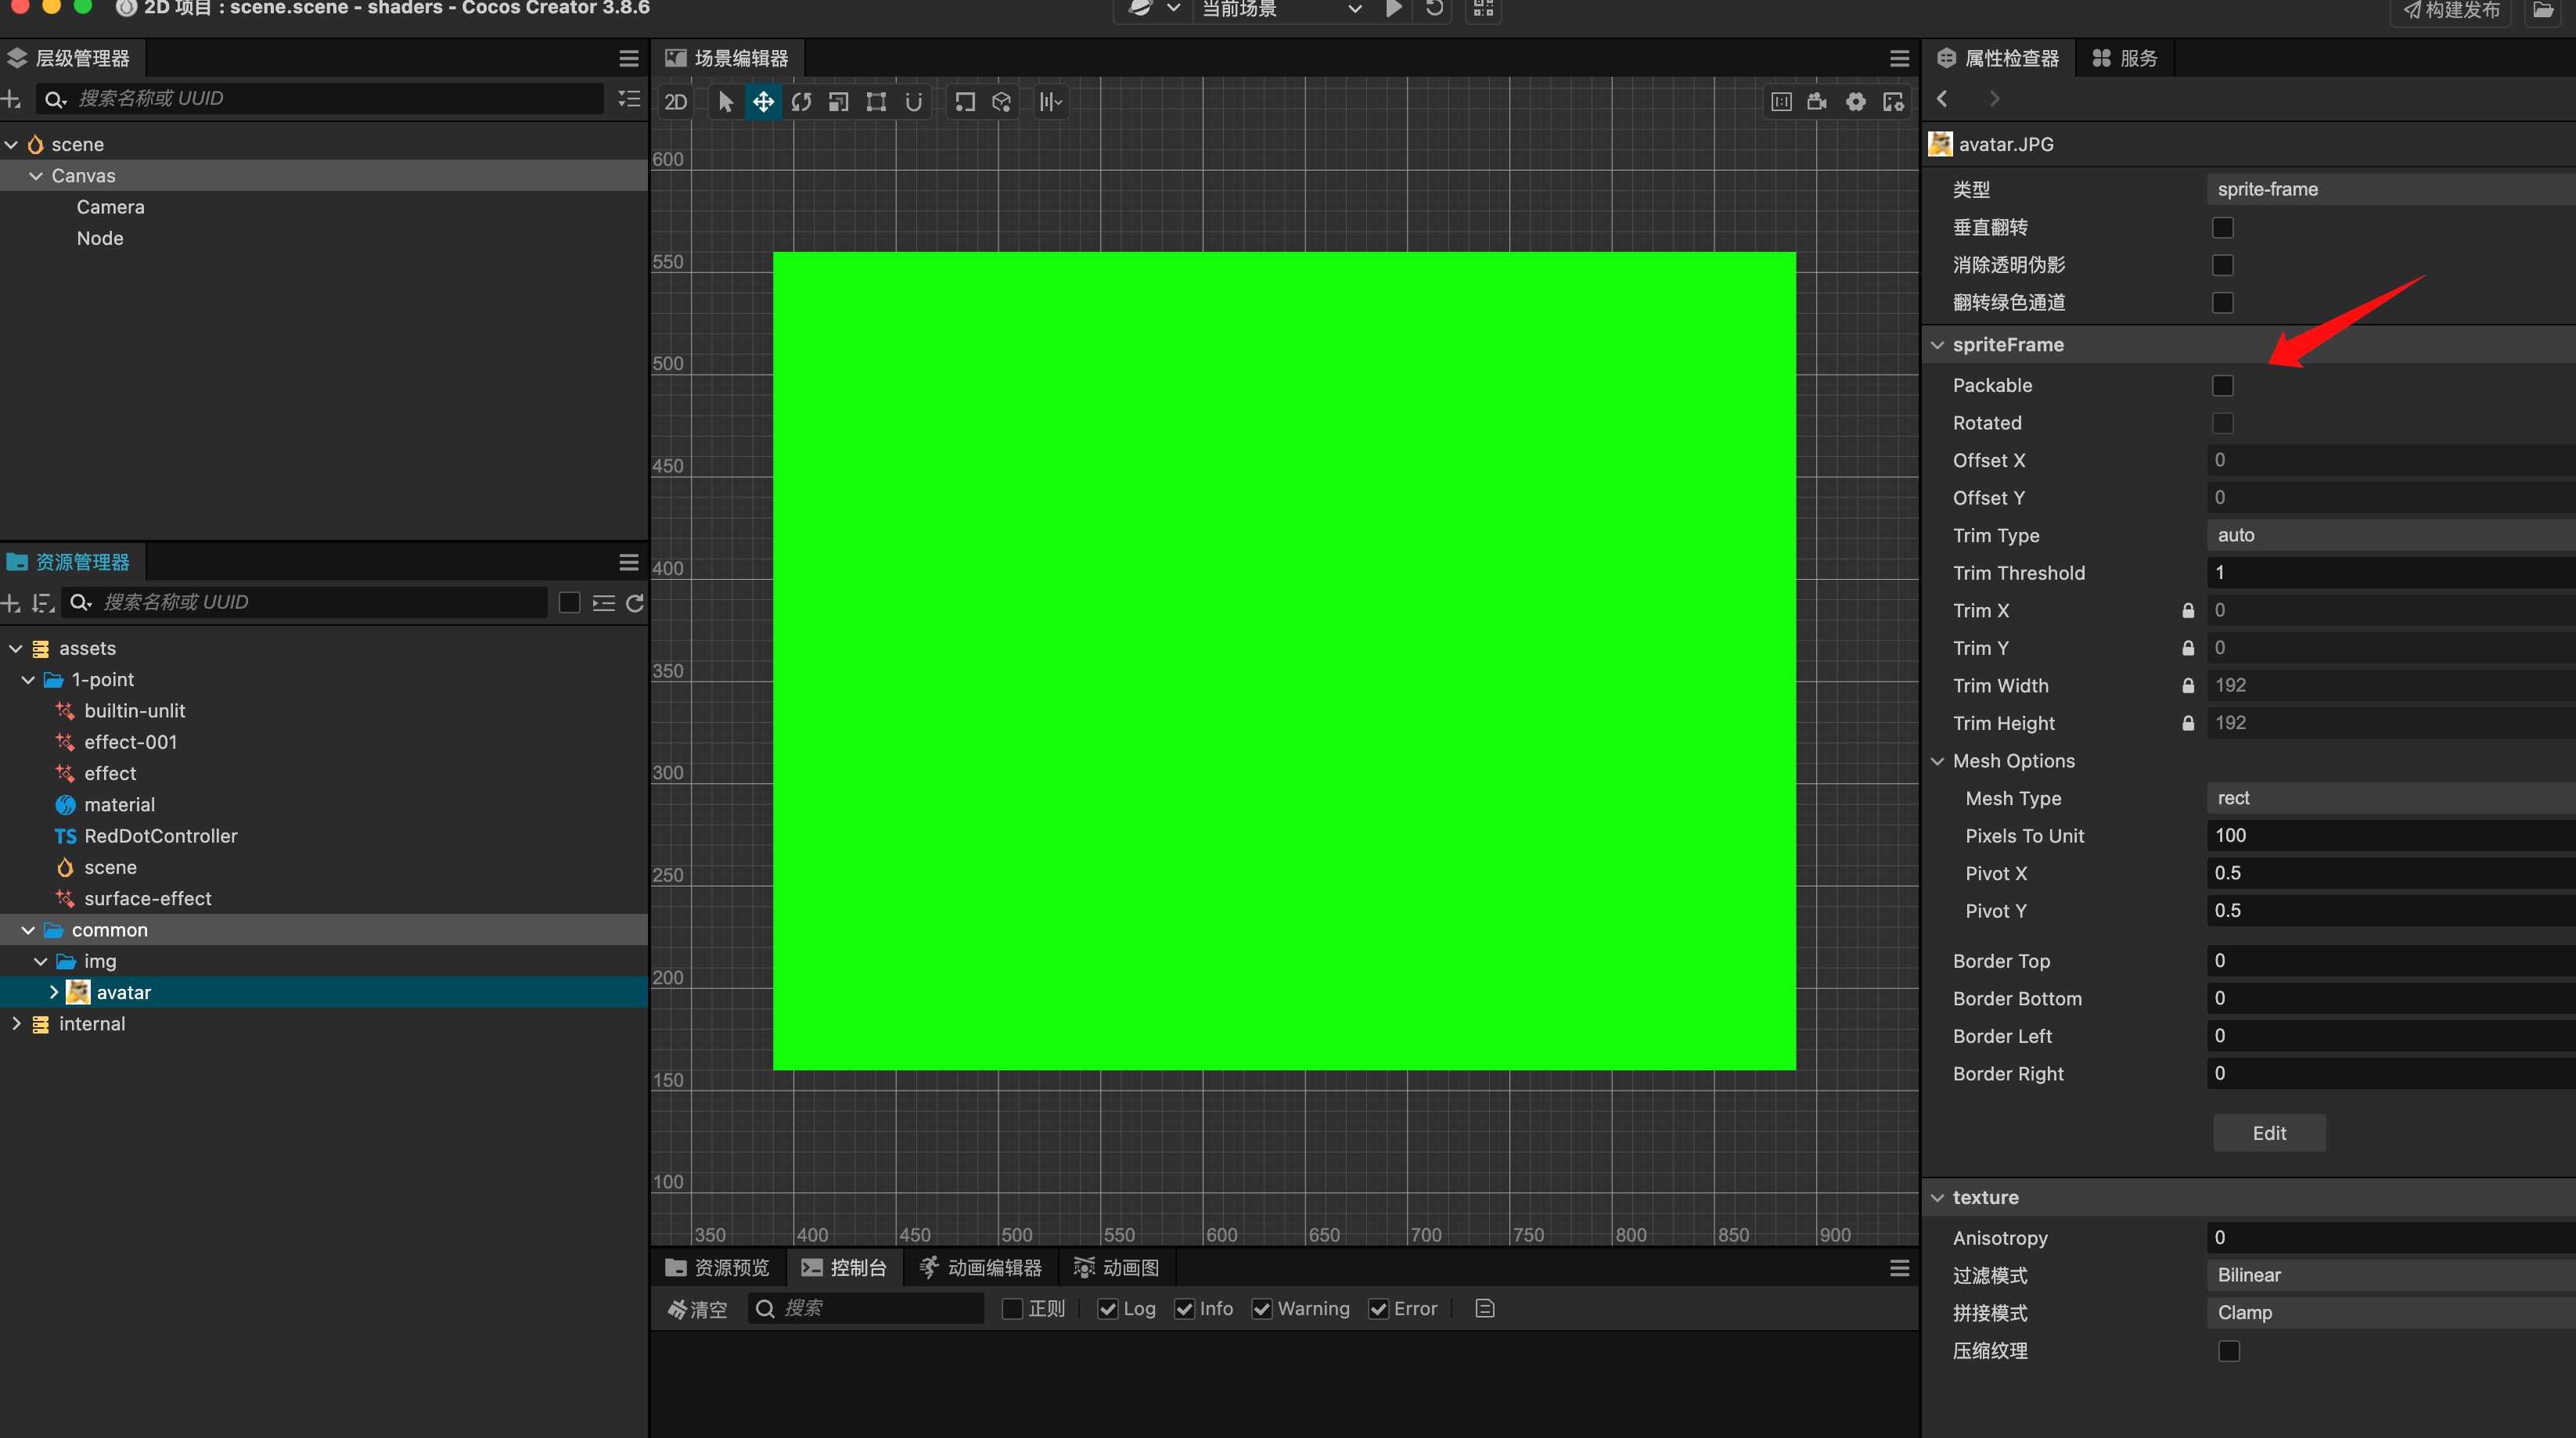Expand the avatar asset item
The height and width of the screenshot is (1438, 2576).
click(54, 992)
